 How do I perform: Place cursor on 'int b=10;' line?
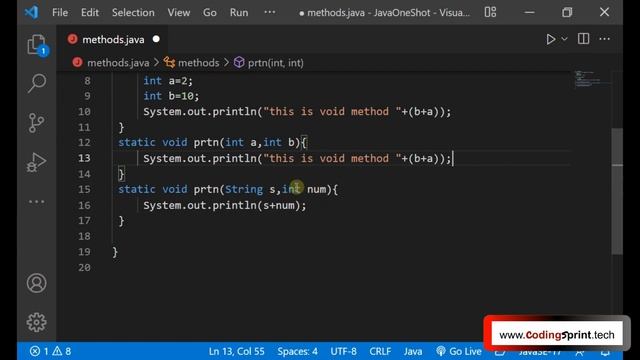171,96
